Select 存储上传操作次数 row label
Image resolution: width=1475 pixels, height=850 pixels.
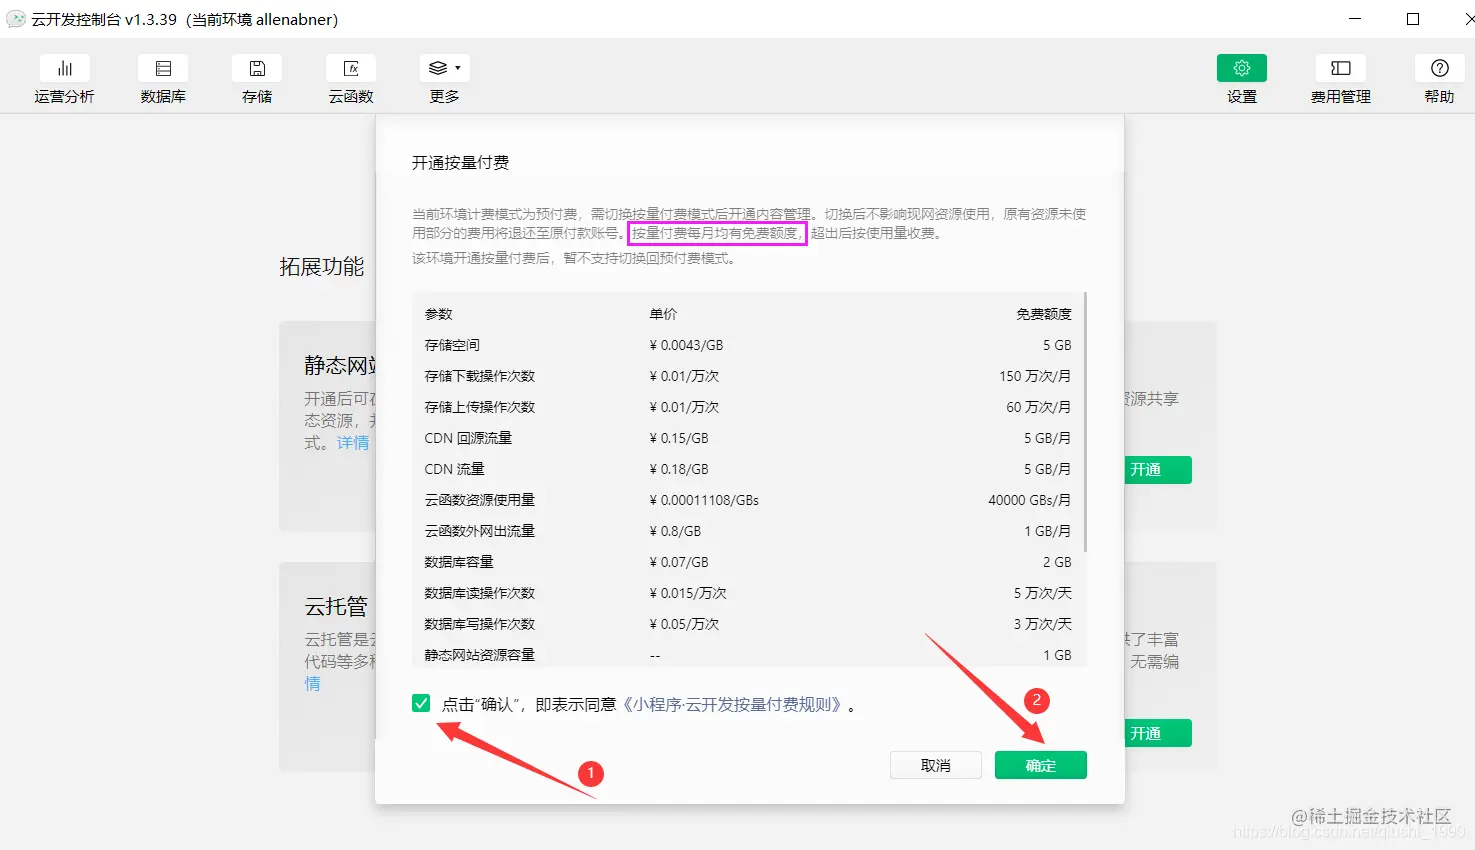[480, 407]
